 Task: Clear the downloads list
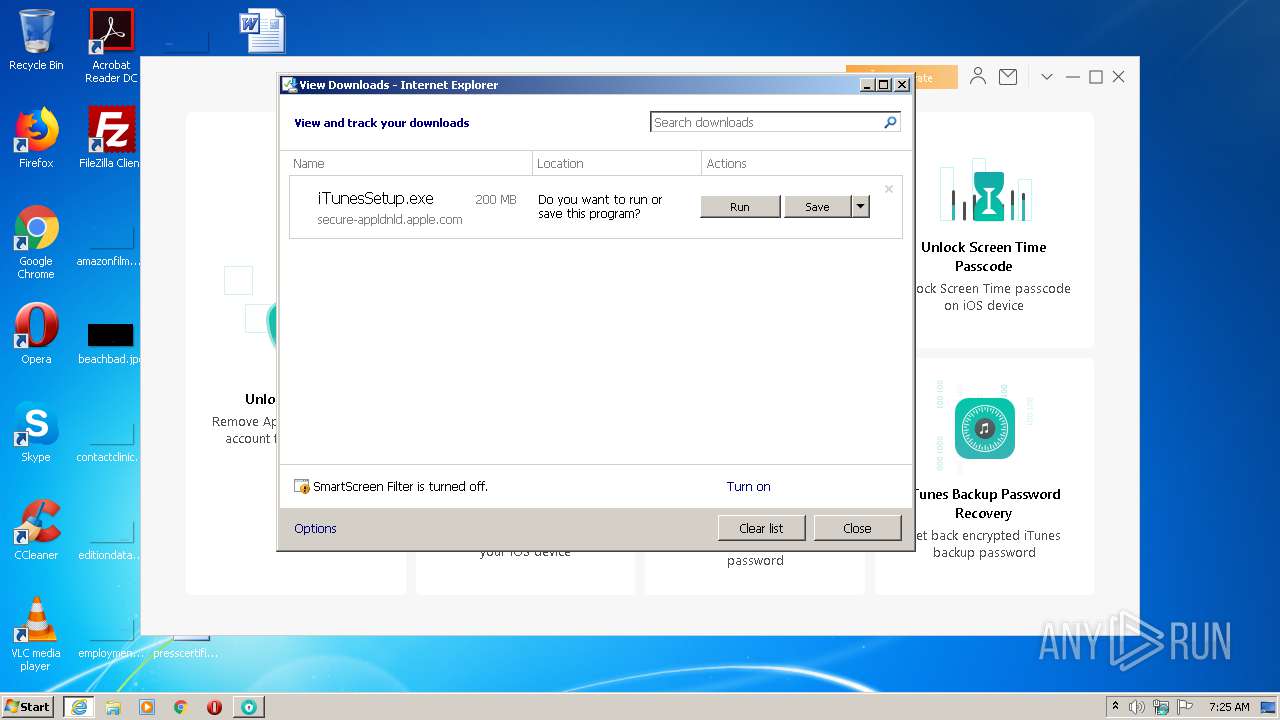761,528
